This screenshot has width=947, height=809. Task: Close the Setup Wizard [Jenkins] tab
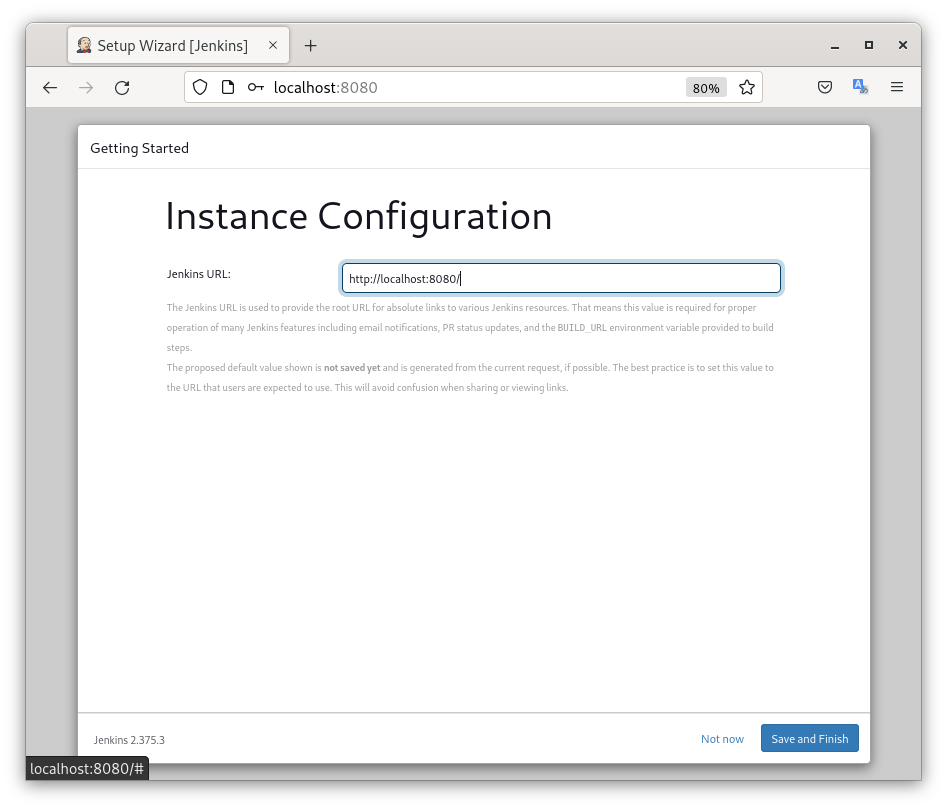coord(273,46)
